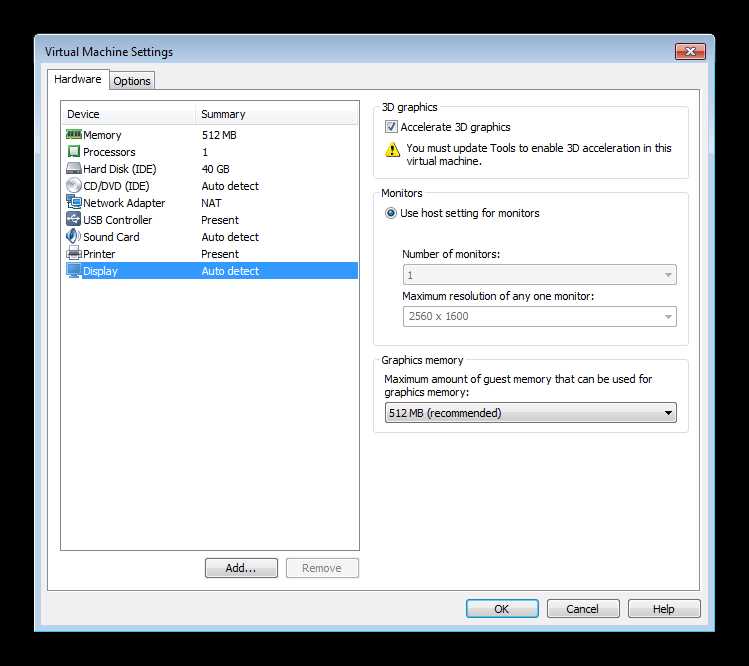
Task: Uncheck Accelerate 3D graphics checkbox
Action: 391,127
